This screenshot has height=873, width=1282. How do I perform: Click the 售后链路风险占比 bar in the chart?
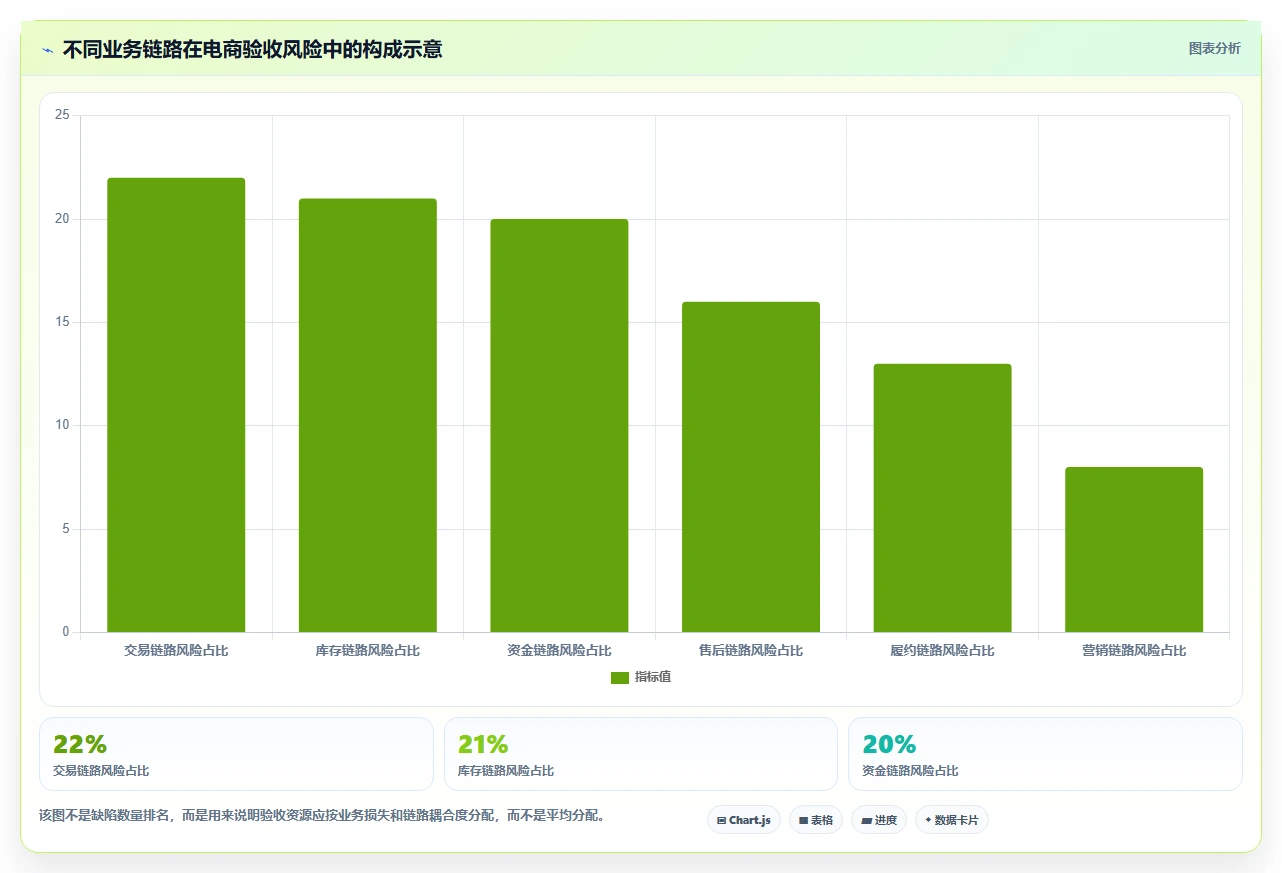pyautogui.click(x=751, y=467)
